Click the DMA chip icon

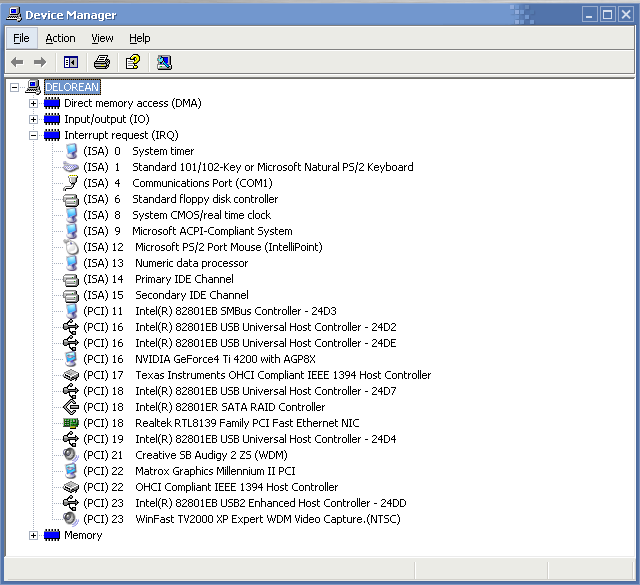(x=52, y=103)
